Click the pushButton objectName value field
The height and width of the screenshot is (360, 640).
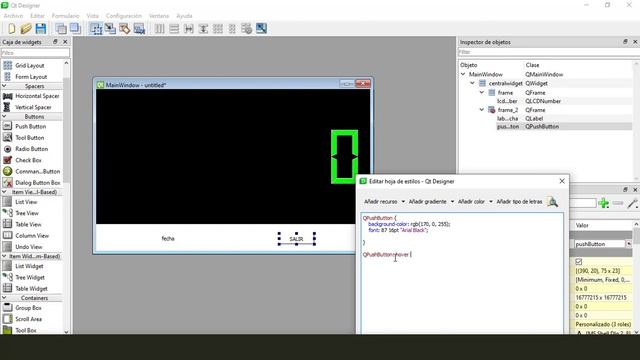point(599,244)
